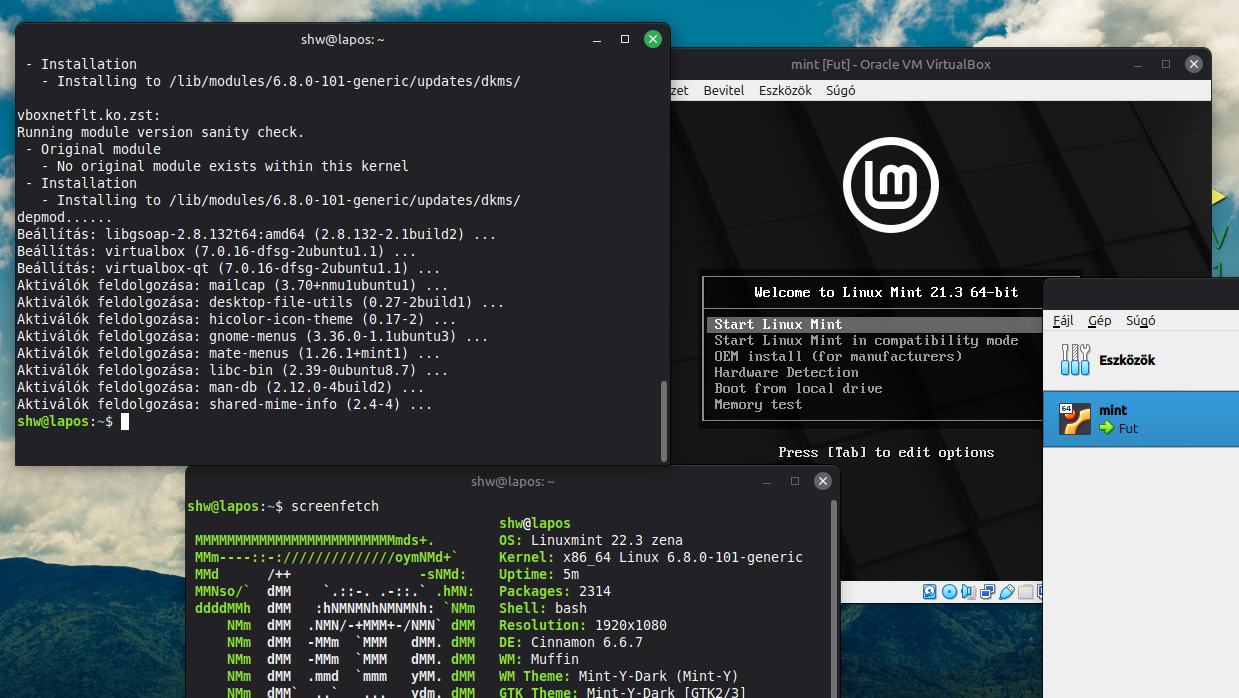Click the 'vboxnetflt.ko.zst:' line in terminal
Screen dimensions: 1239x698
pyautogui.click(x=89, y=115)
